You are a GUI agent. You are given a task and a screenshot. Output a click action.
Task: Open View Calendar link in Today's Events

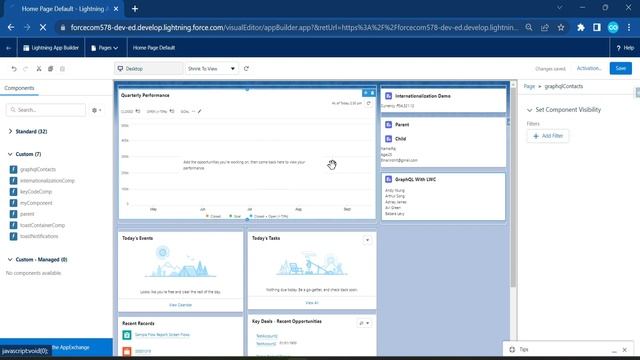[x=180, y=305]
